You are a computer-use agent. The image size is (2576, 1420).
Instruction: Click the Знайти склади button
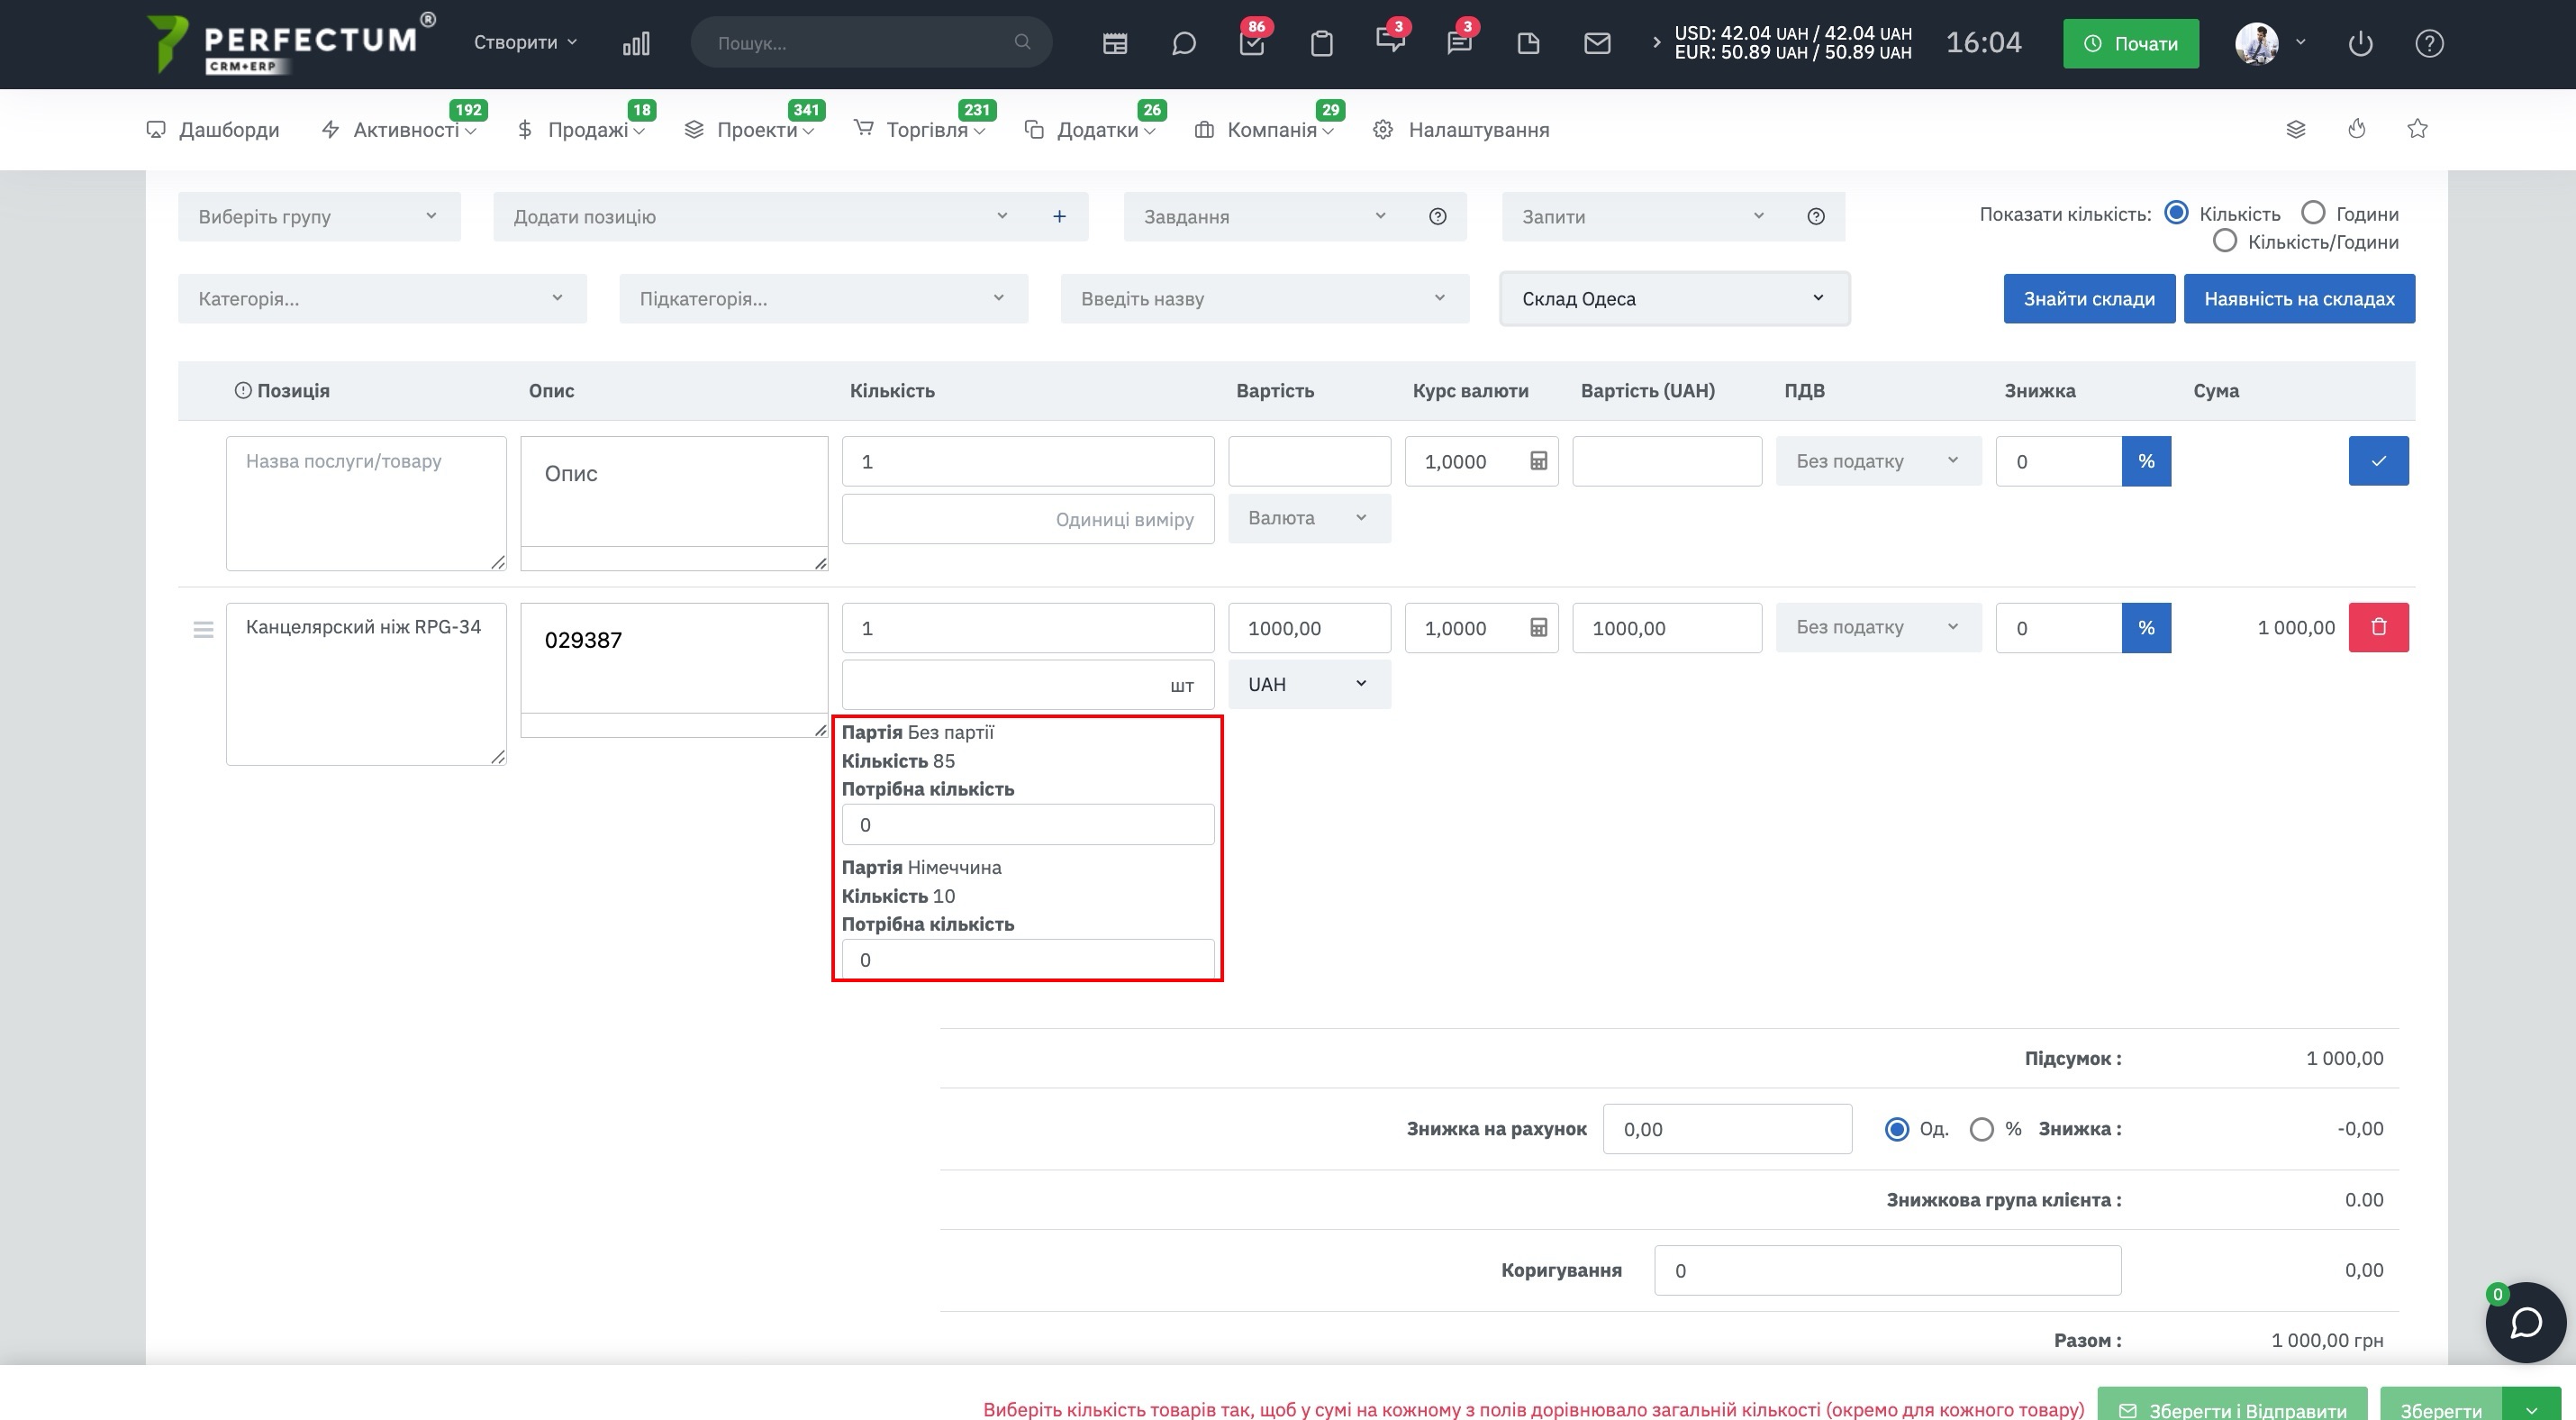pos(2089,298)
